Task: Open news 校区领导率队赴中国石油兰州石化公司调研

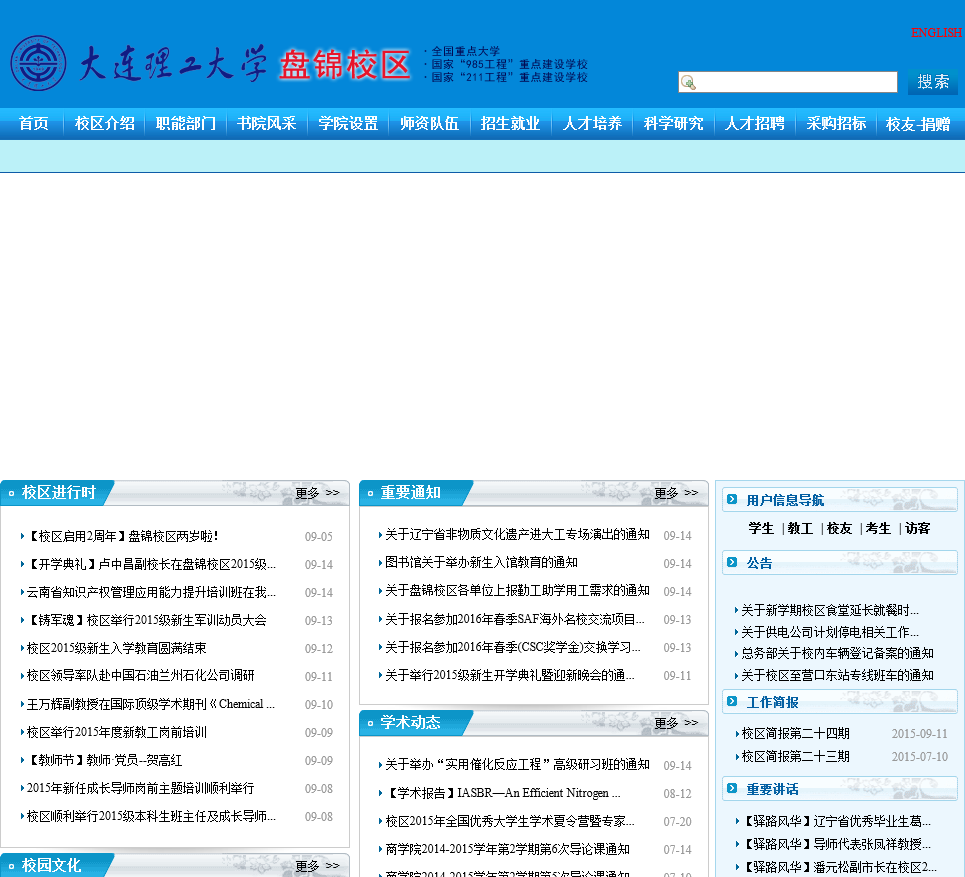Action: (x=140, y=676)
